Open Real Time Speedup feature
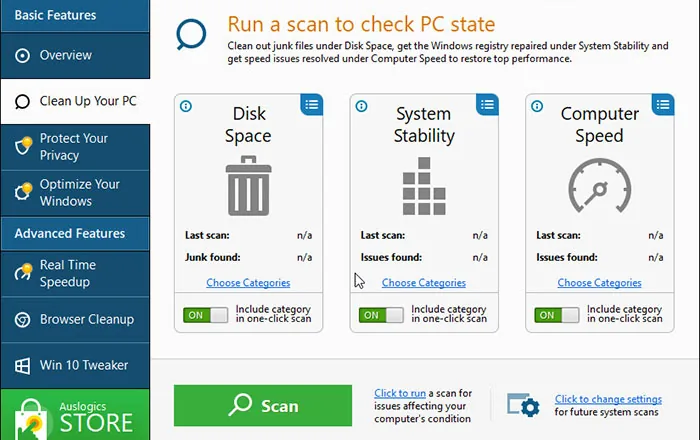This screenshot has height=440, width=700. pyautogui.click(x=75, y=274)
